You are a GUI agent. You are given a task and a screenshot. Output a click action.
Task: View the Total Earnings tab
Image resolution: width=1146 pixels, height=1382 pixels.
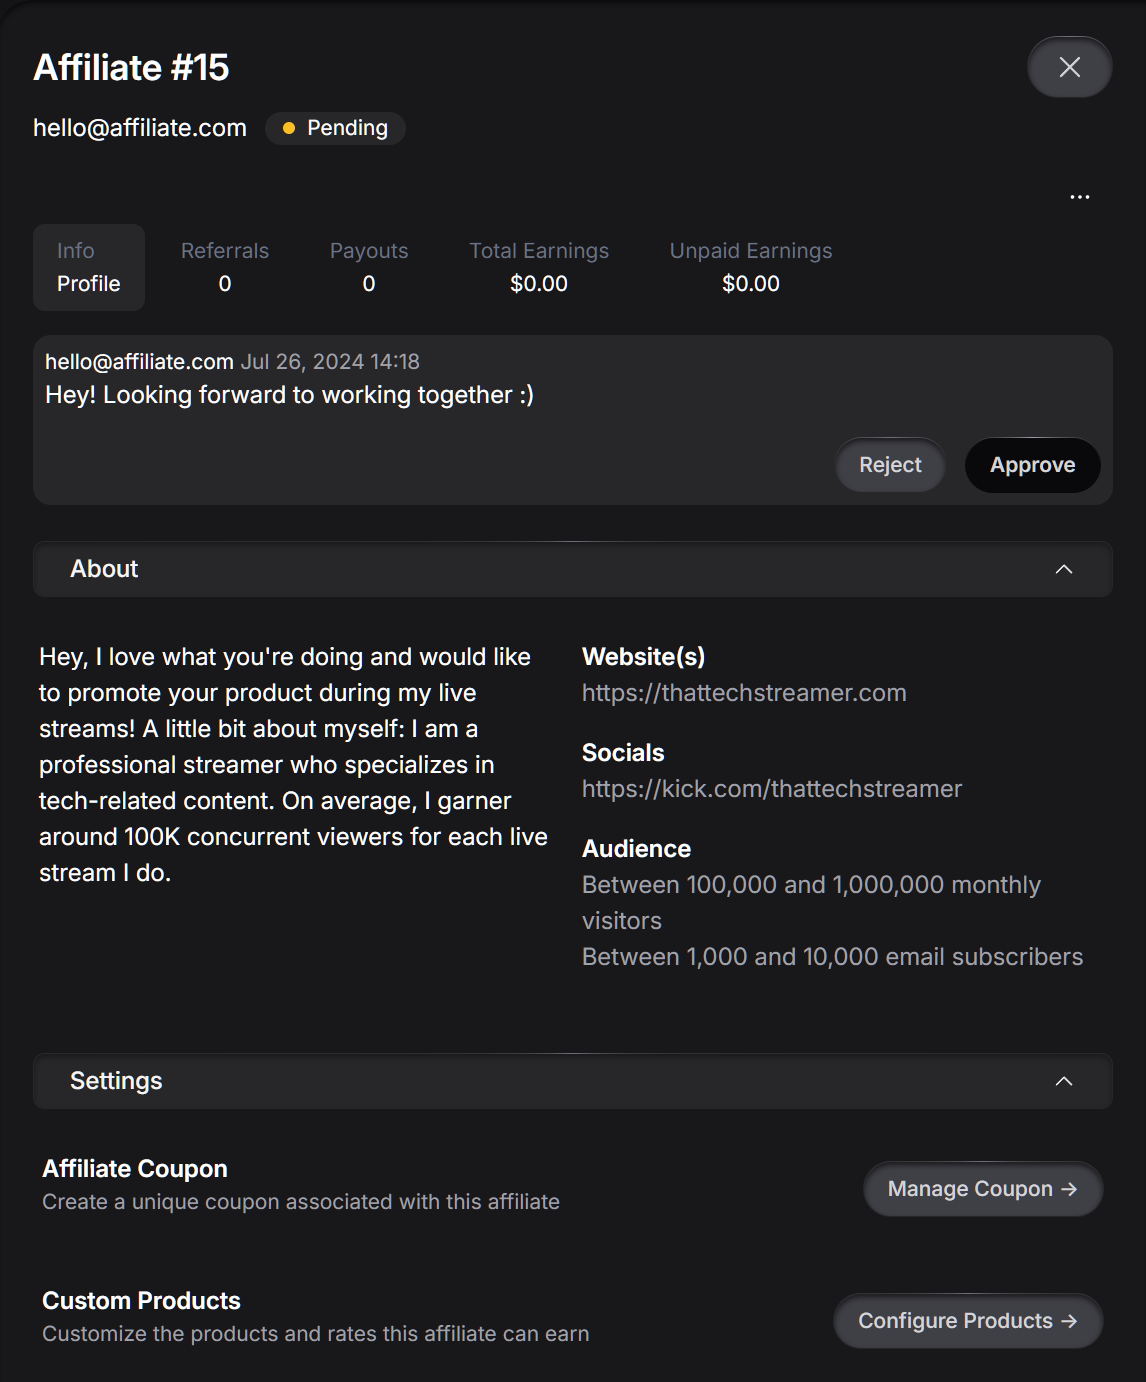539,267
